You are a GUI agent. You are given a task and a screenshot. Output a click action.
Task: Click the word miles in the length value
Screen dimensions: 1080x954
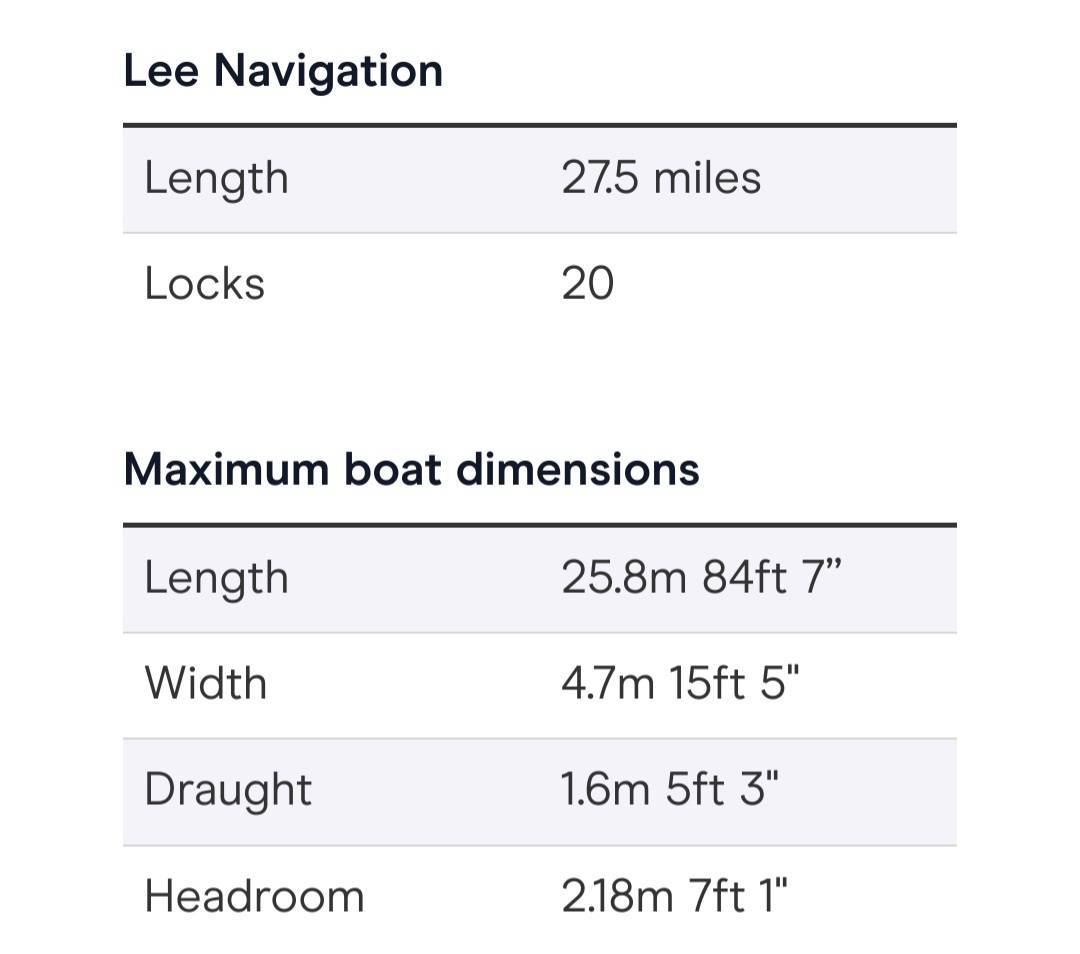(707, 178)
